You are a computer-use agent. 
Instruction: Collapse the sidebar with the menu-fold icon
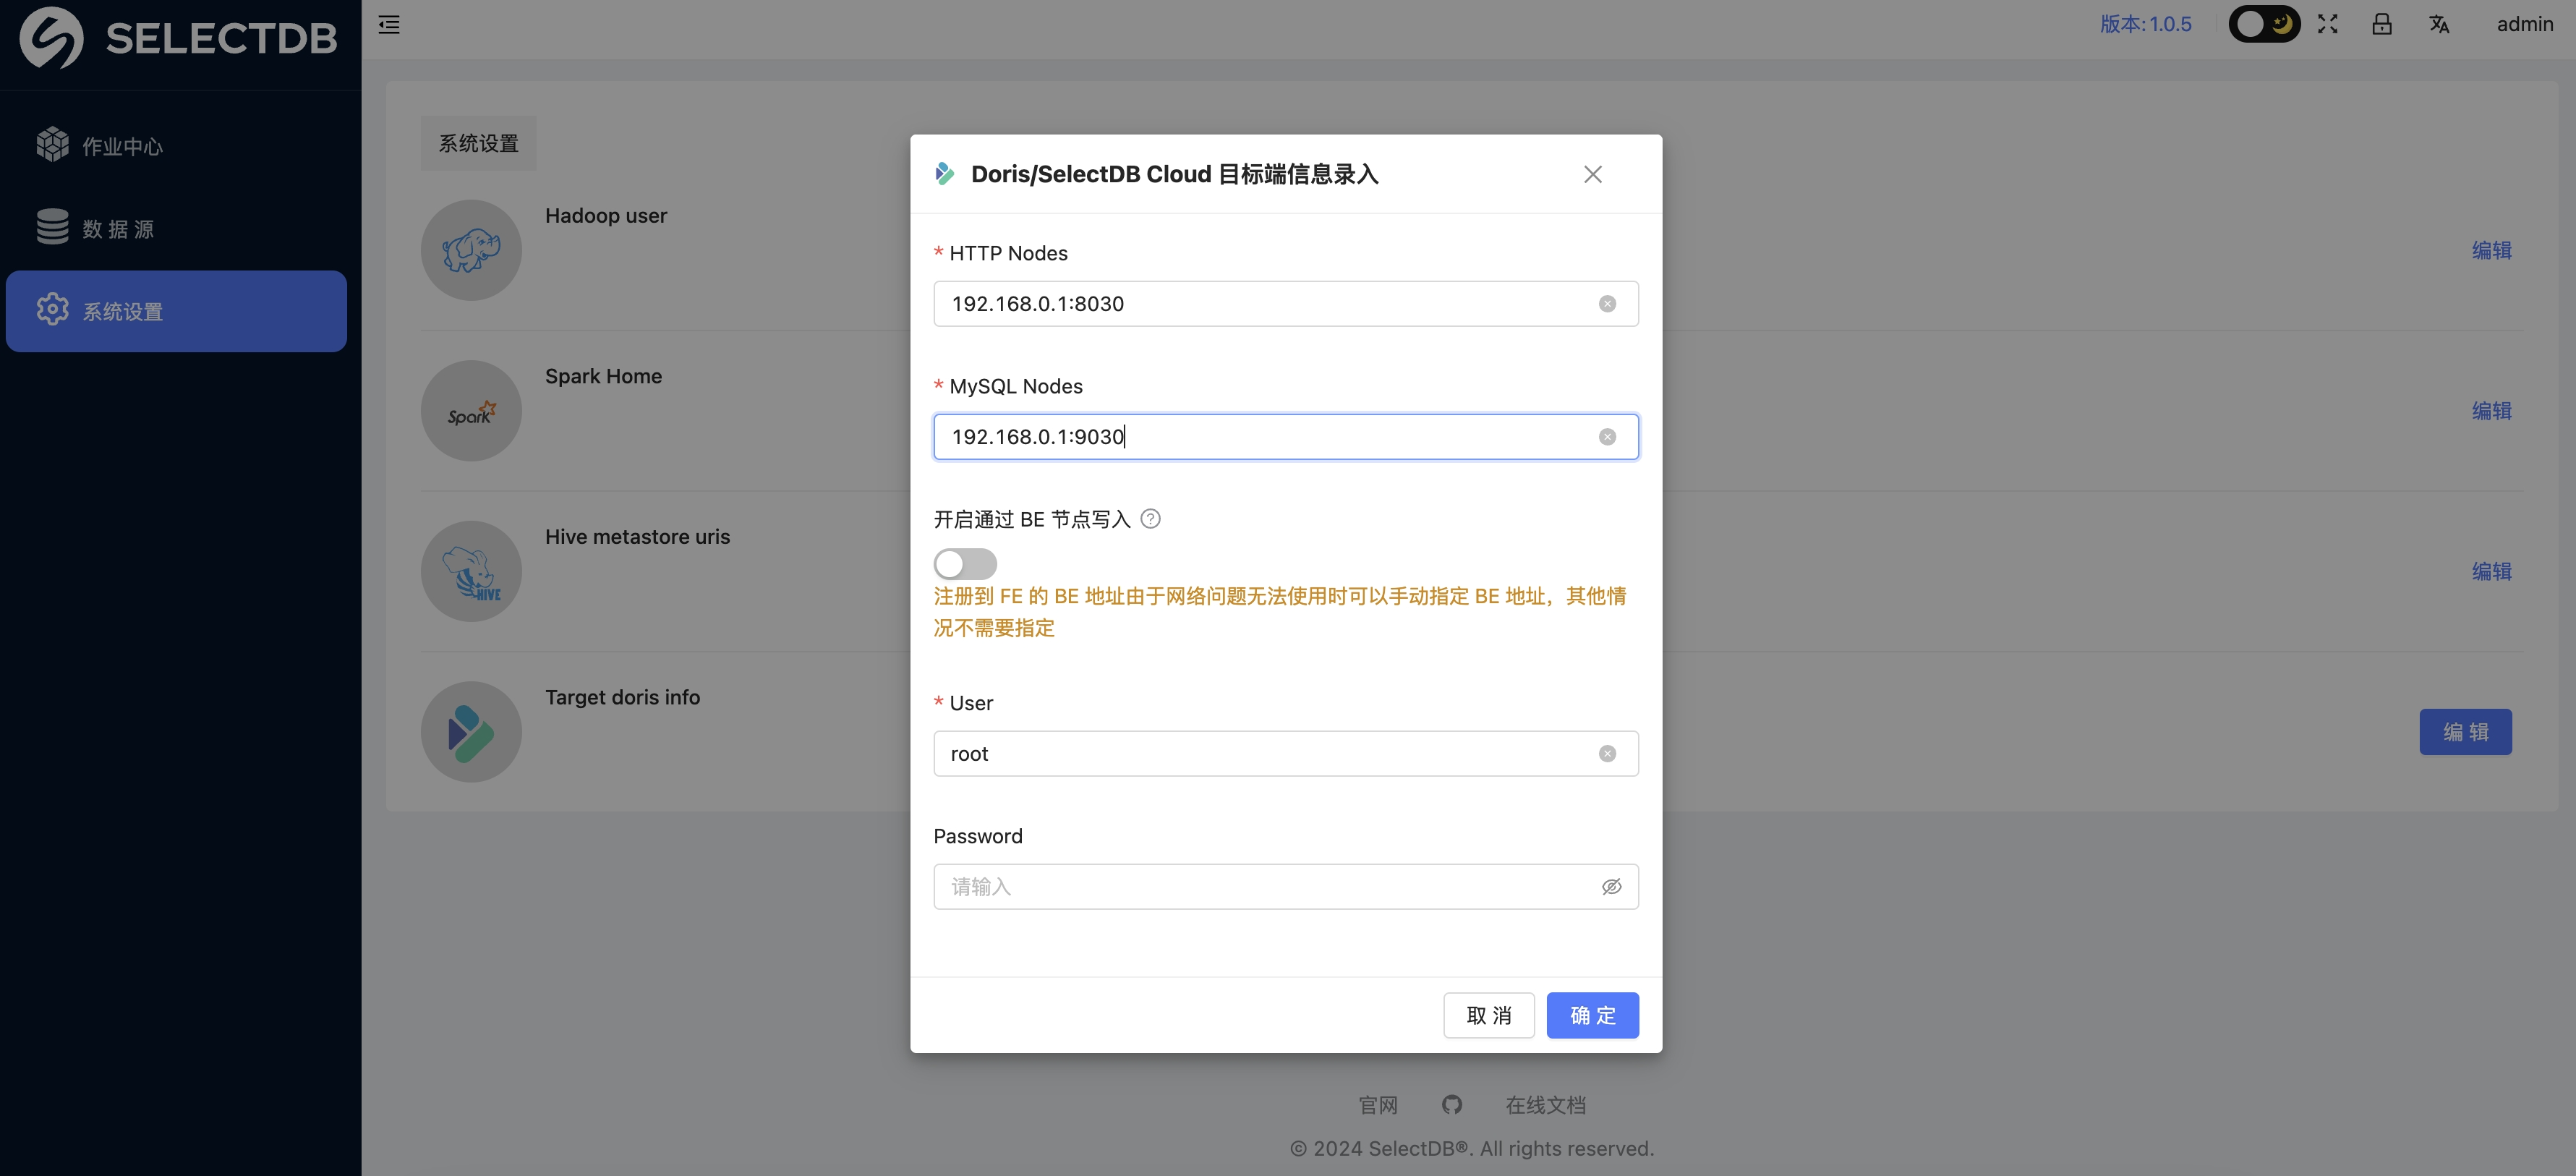point(389,25)
